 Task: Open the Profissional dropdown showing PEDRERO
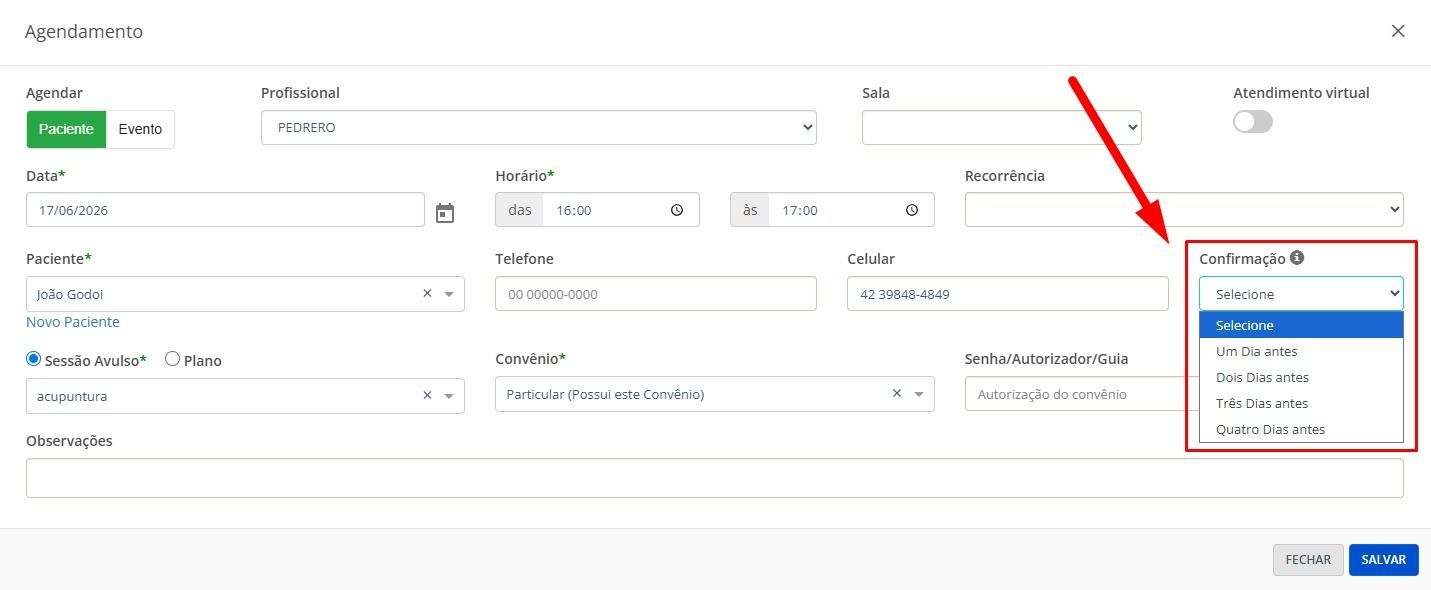click(x=539, y=127)
